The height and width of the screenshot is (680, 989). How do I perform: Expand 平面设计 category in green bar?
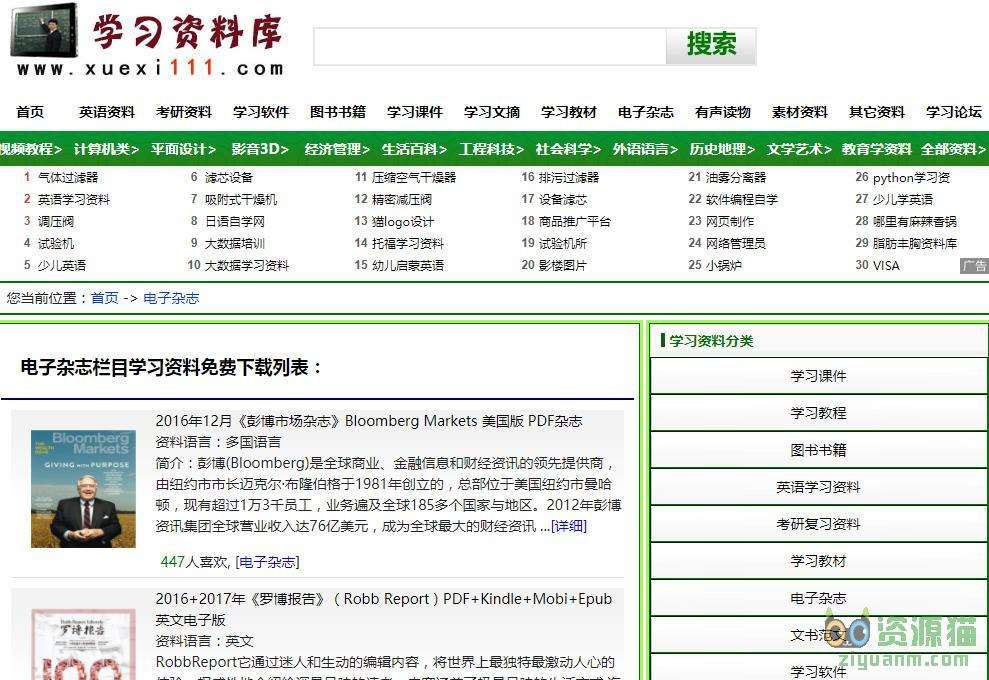(183, 149)
